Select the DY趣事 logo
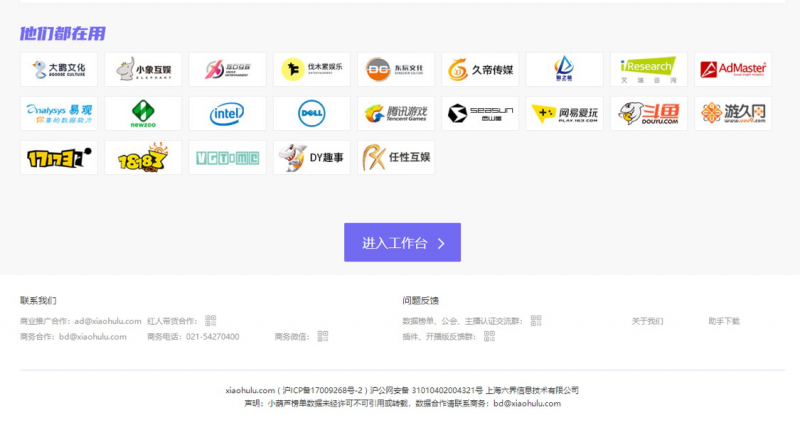Viewport: 800px width, 425px height. click(x=312, y=158)
